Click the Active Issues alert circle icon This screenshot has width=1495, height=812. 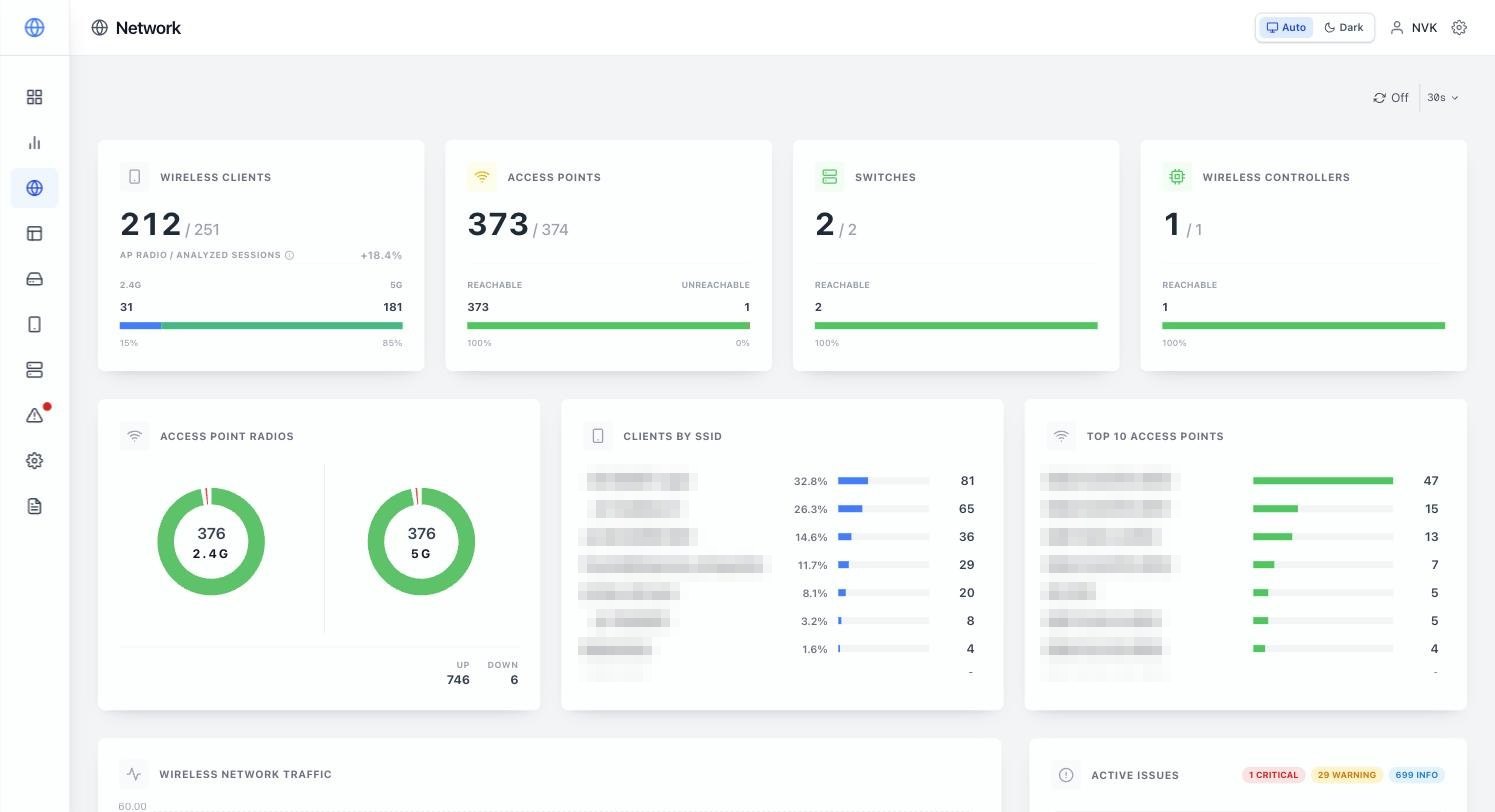coord(1066,775)
